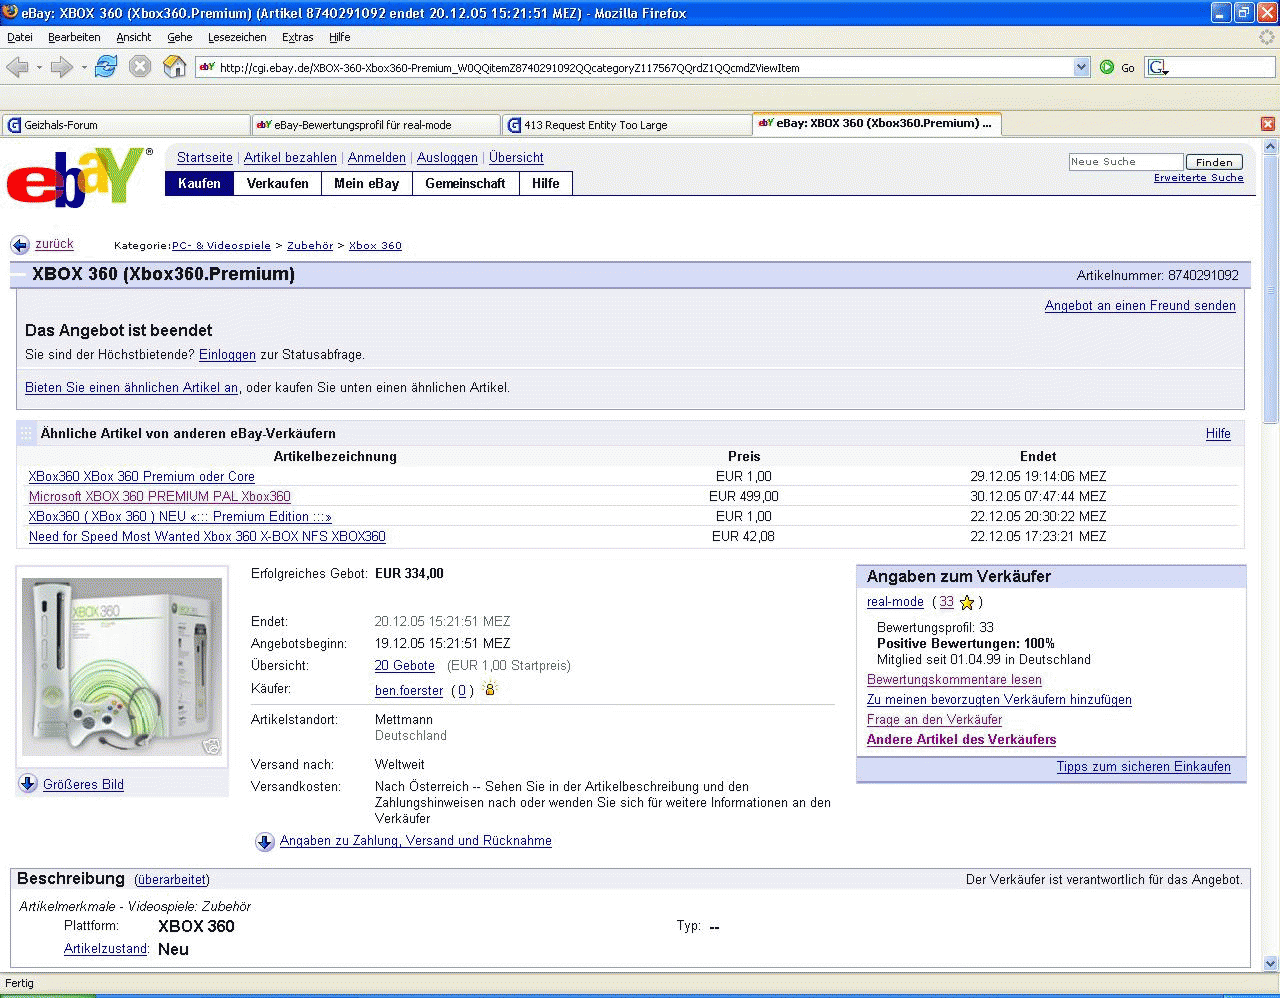
Task: Open the Extras menu
Action: 298,37
